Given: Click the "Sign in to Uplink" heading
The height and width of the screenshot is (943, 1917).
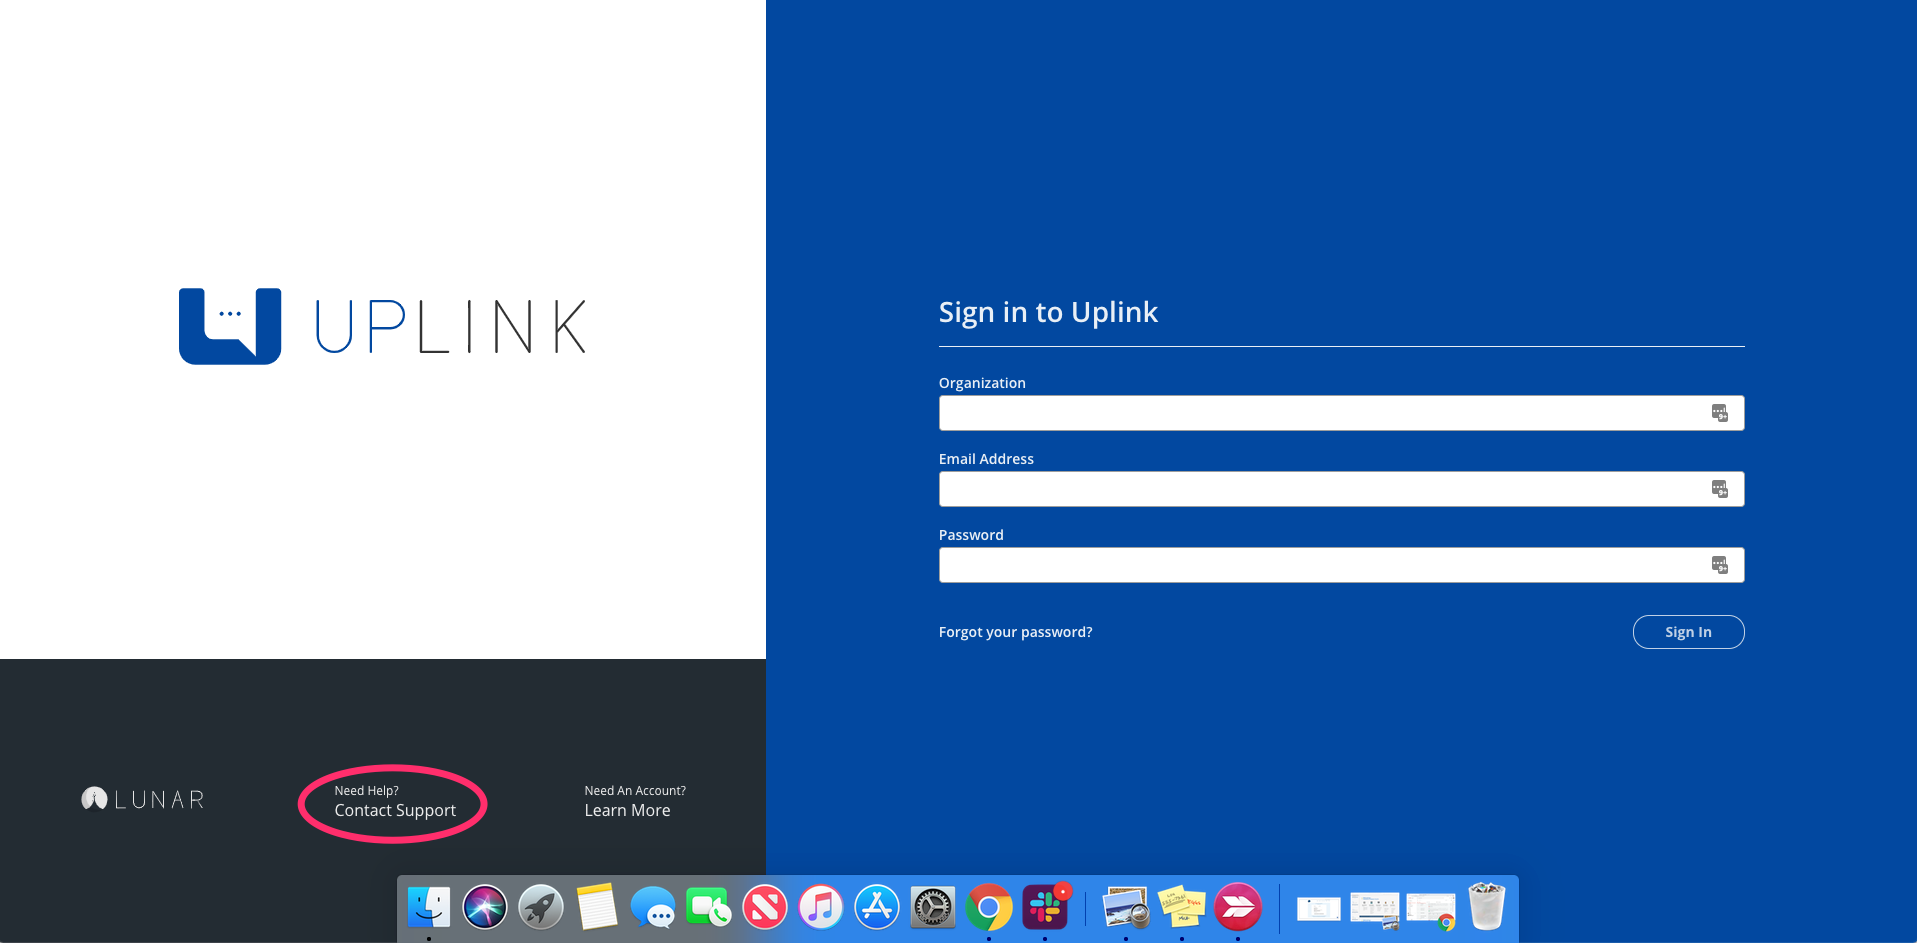Looking at the screenshot, I should coord(1048,313).
